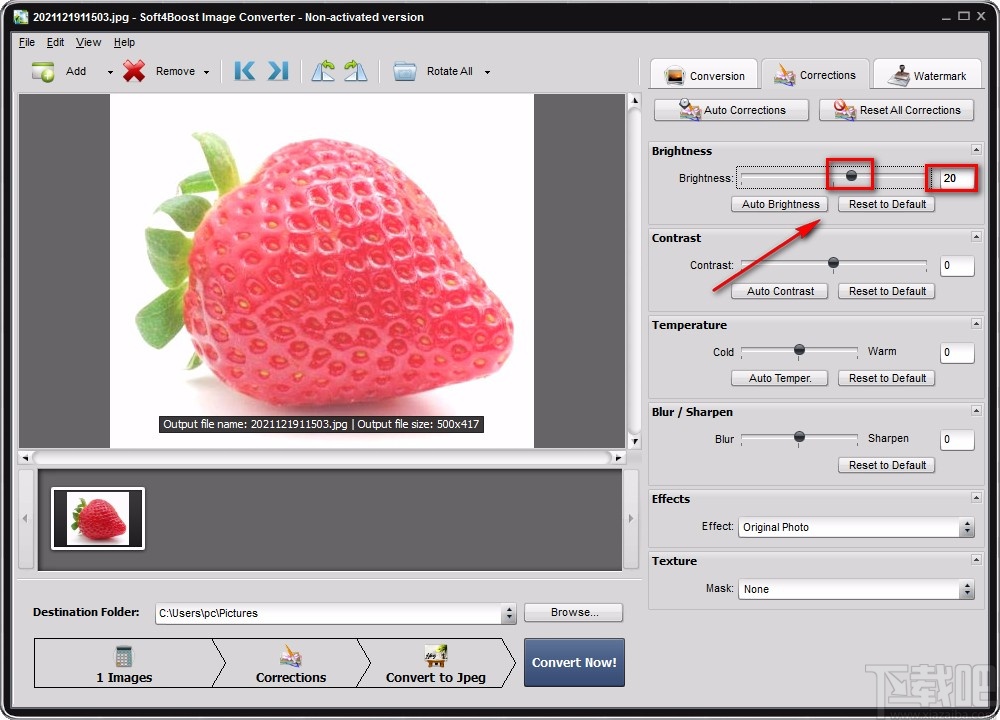
Task: Go to previous image arrow icon
Action: (244, 71)
